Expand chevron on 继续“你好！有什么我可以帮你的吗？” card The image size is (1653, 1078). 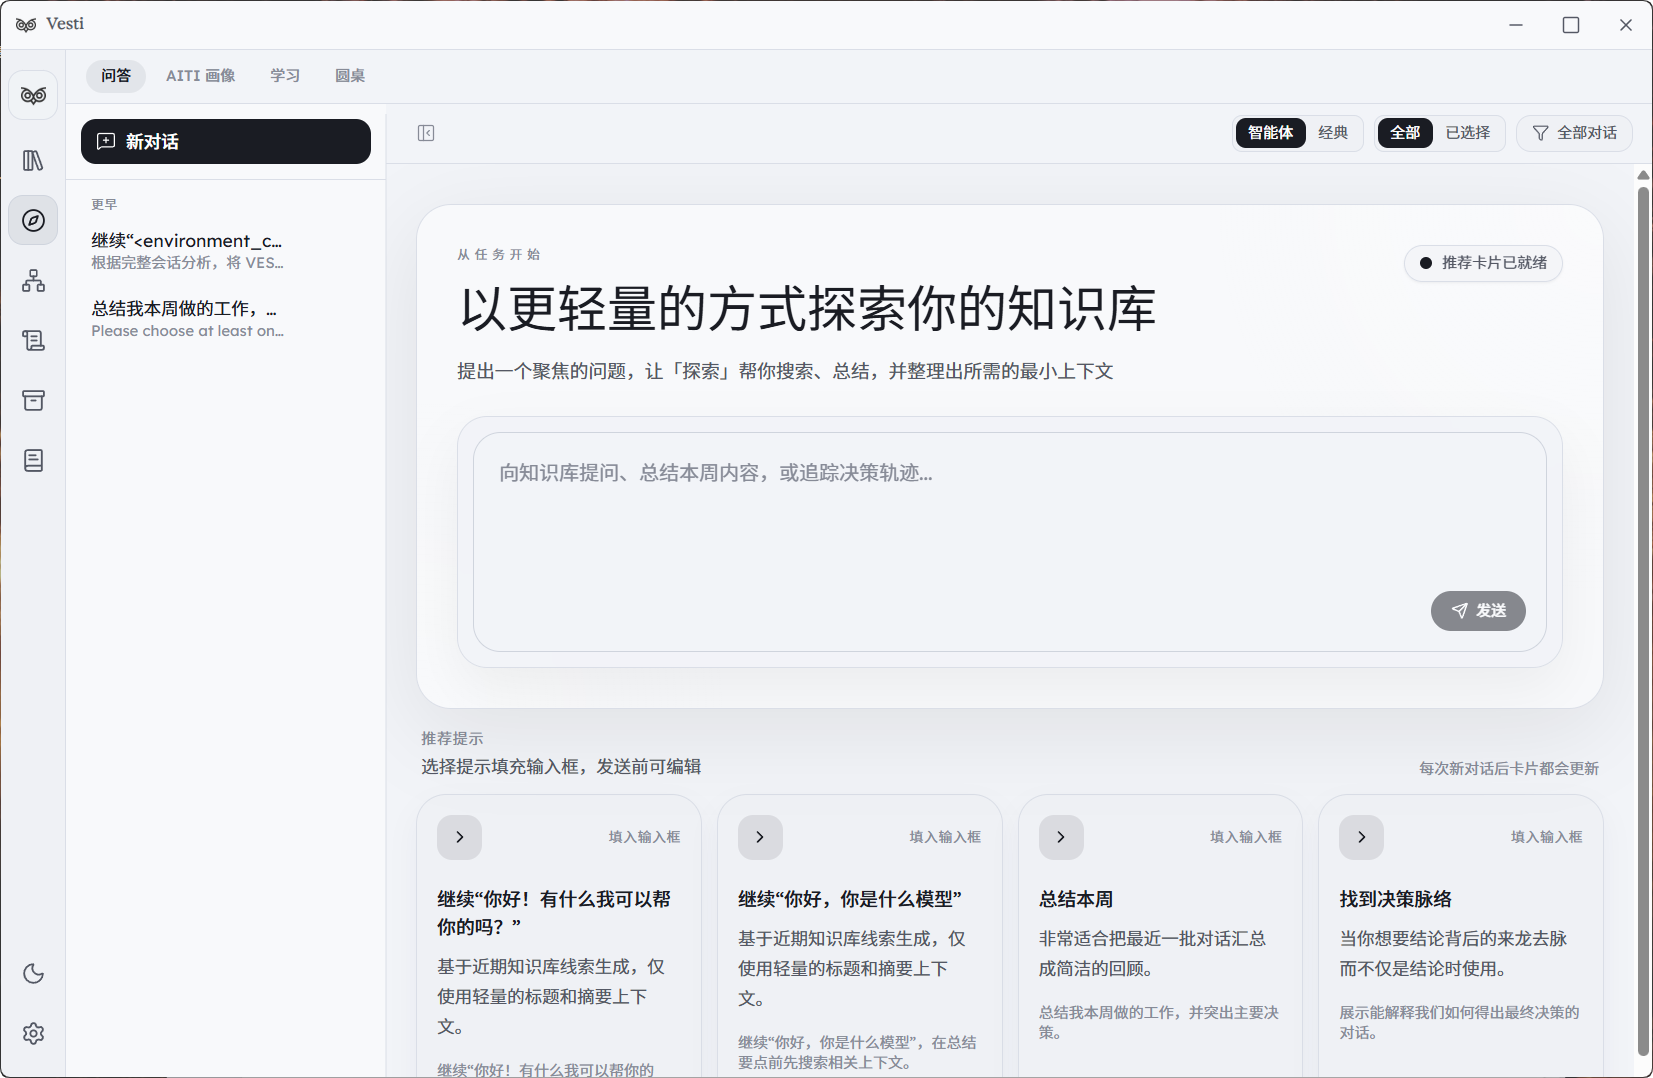[460, 838]
